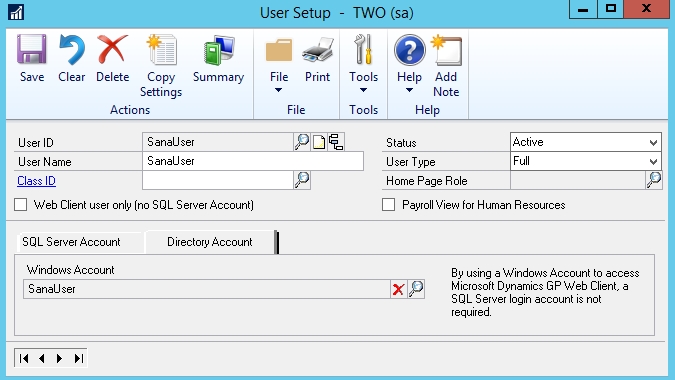Remove Windows Account with red X
The width and height of the screenshot is (675, 380).
click(x=398, y=289)
